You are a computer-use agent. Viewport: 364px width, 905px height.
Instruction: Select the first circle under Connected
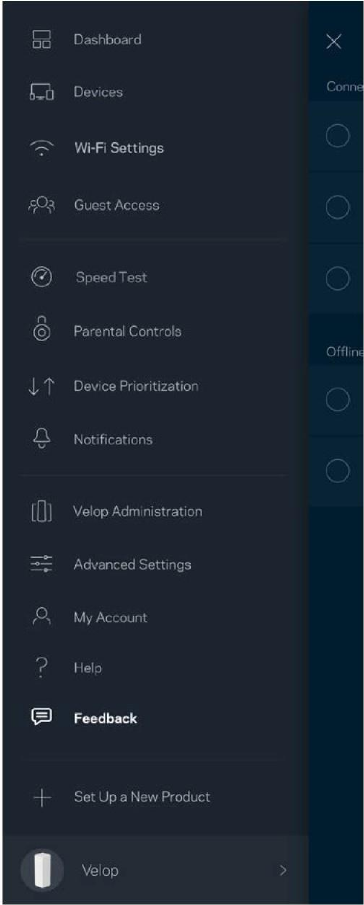click(x=337, y=136)
